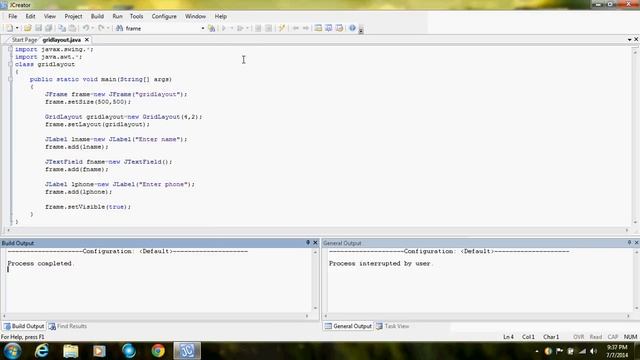Open the editor document list dropdown arrow

pos(629,40)
